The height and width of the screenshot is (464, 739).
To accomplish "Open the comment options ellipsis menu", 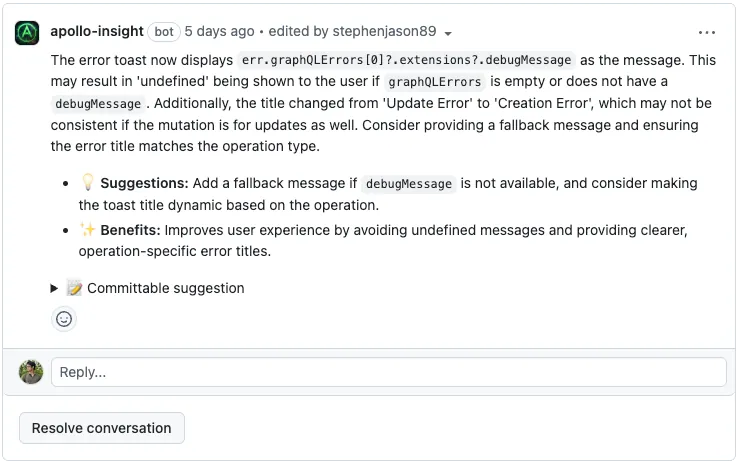I will click(x=707, y=32).
